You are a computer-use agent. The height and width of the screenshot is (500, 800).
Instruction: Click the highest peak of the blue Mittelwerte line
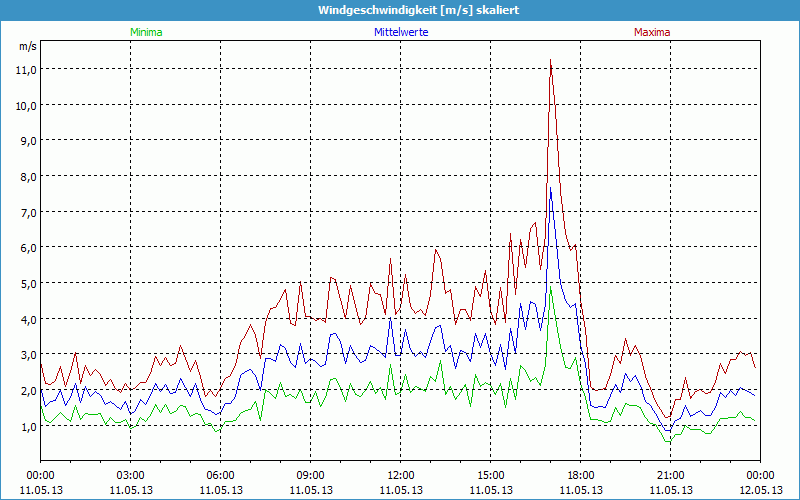pyautogui.click(x=550, y=188)
